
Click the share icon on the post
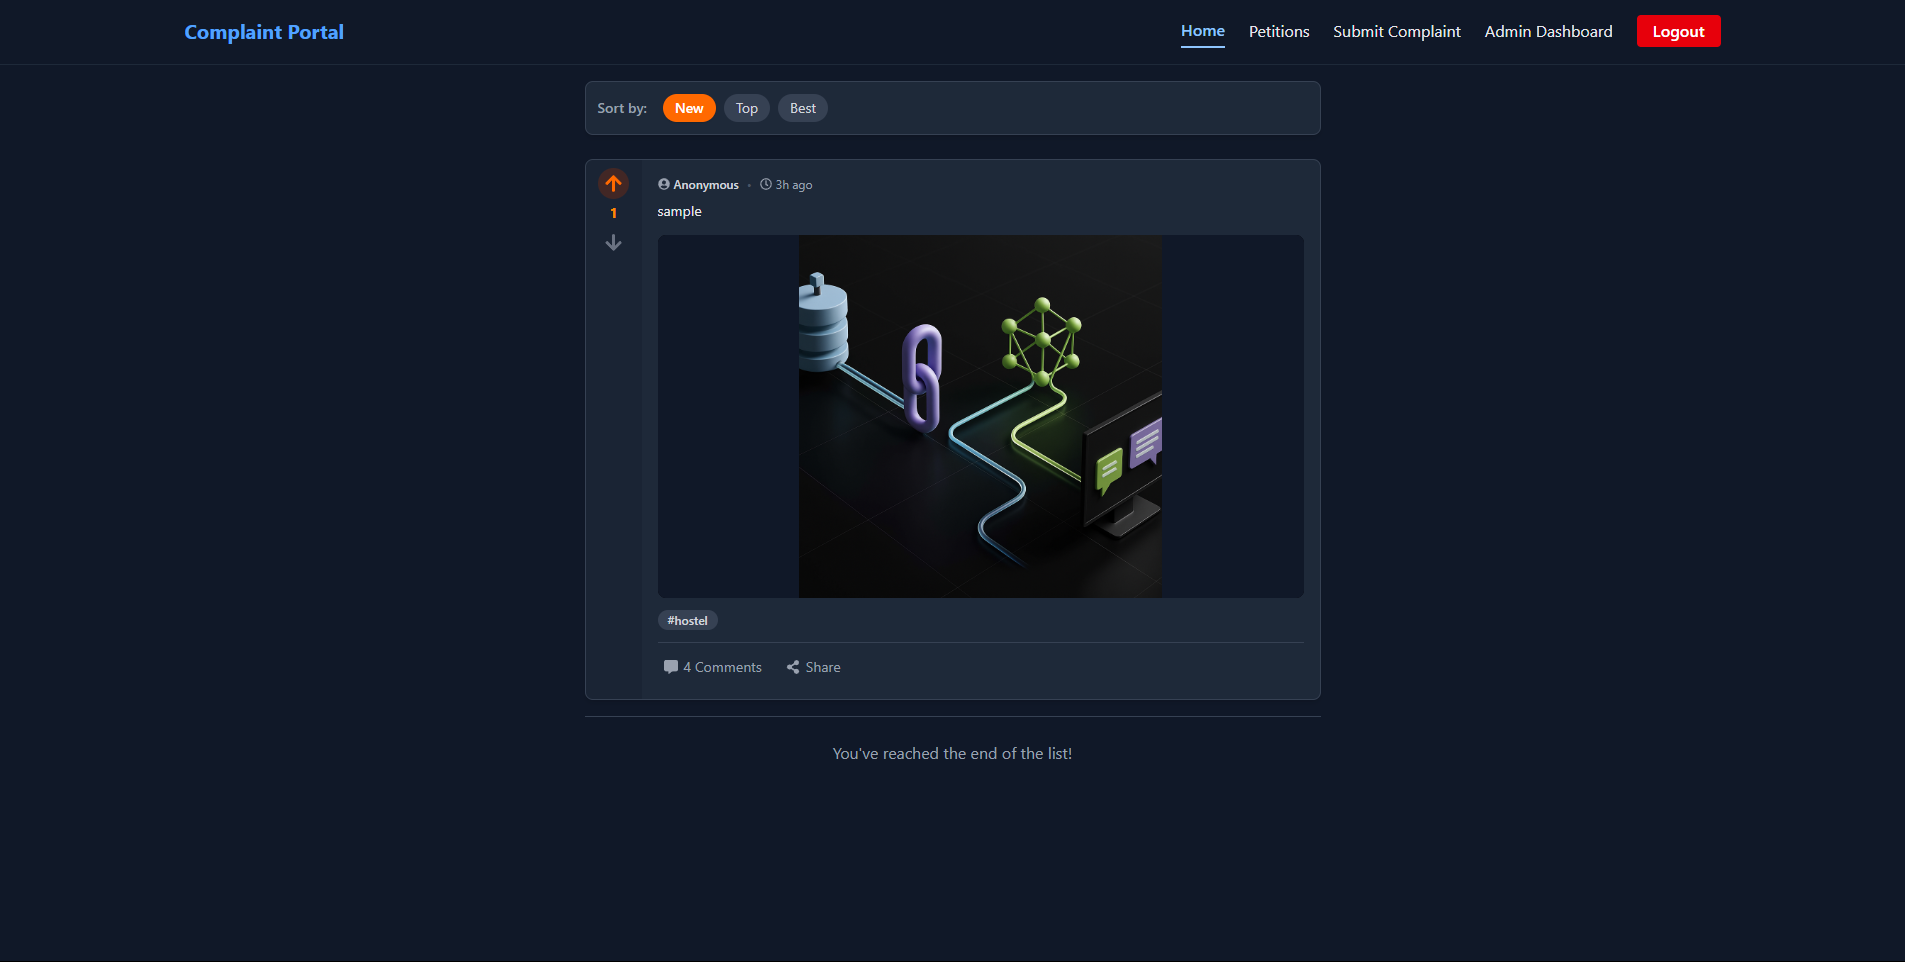792,667
